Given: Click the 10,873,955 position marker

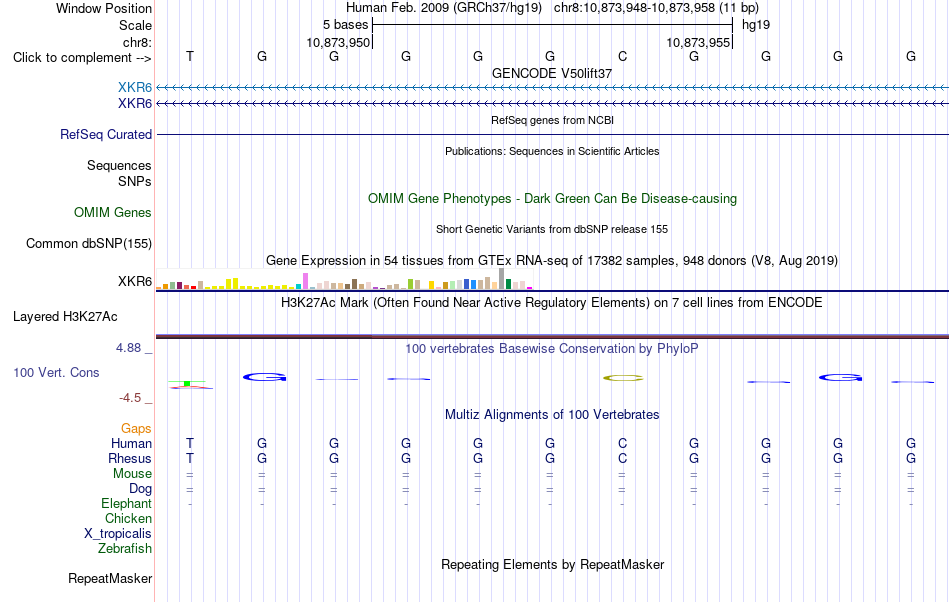Looking at the screenshot, I should pos(698,42).
